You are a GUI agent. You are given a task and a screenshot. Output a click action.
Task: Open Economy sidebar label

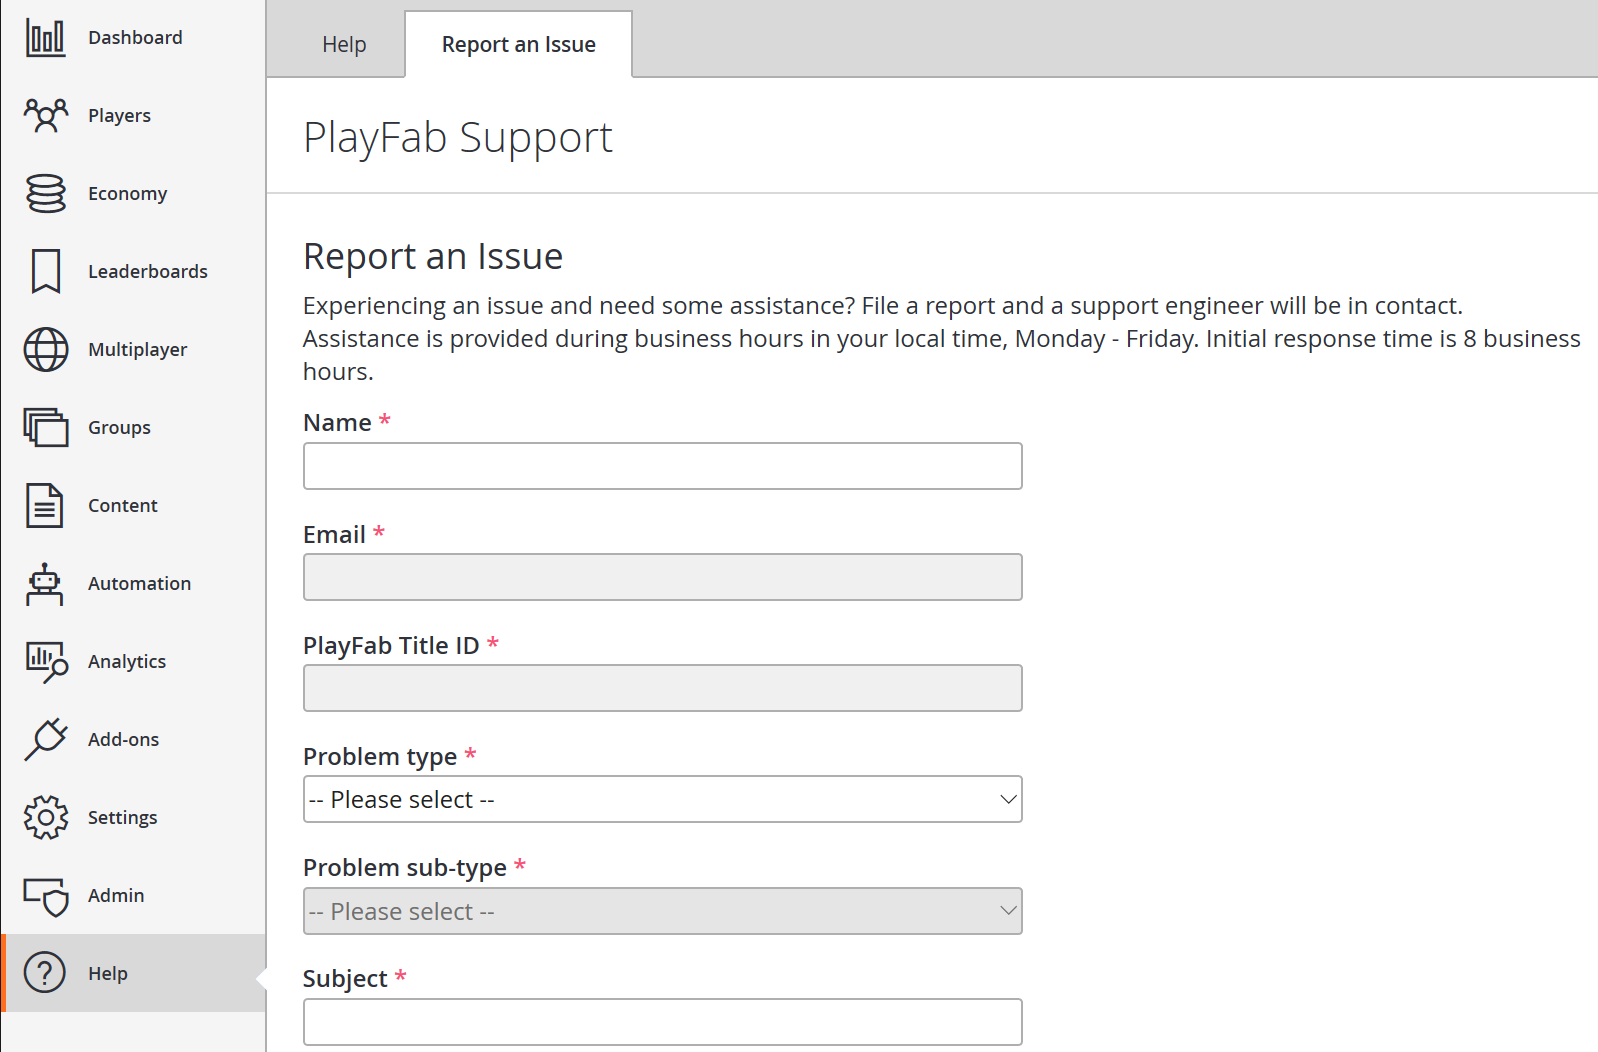point(127,194)
